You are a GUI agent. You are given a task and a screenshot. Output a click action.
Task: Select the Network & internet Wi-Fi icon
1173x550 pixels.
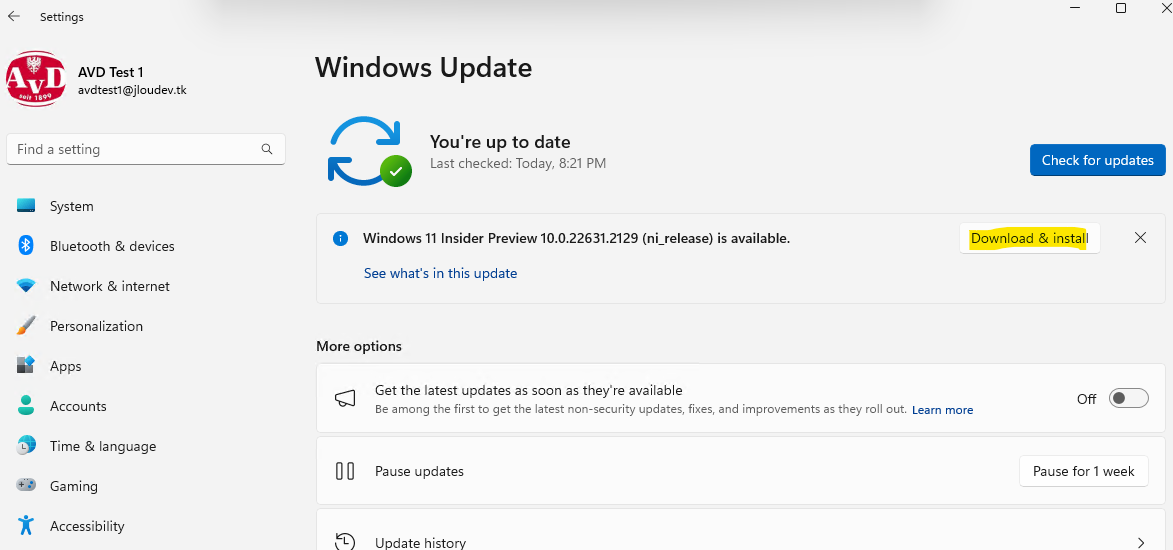click(26, 286)
